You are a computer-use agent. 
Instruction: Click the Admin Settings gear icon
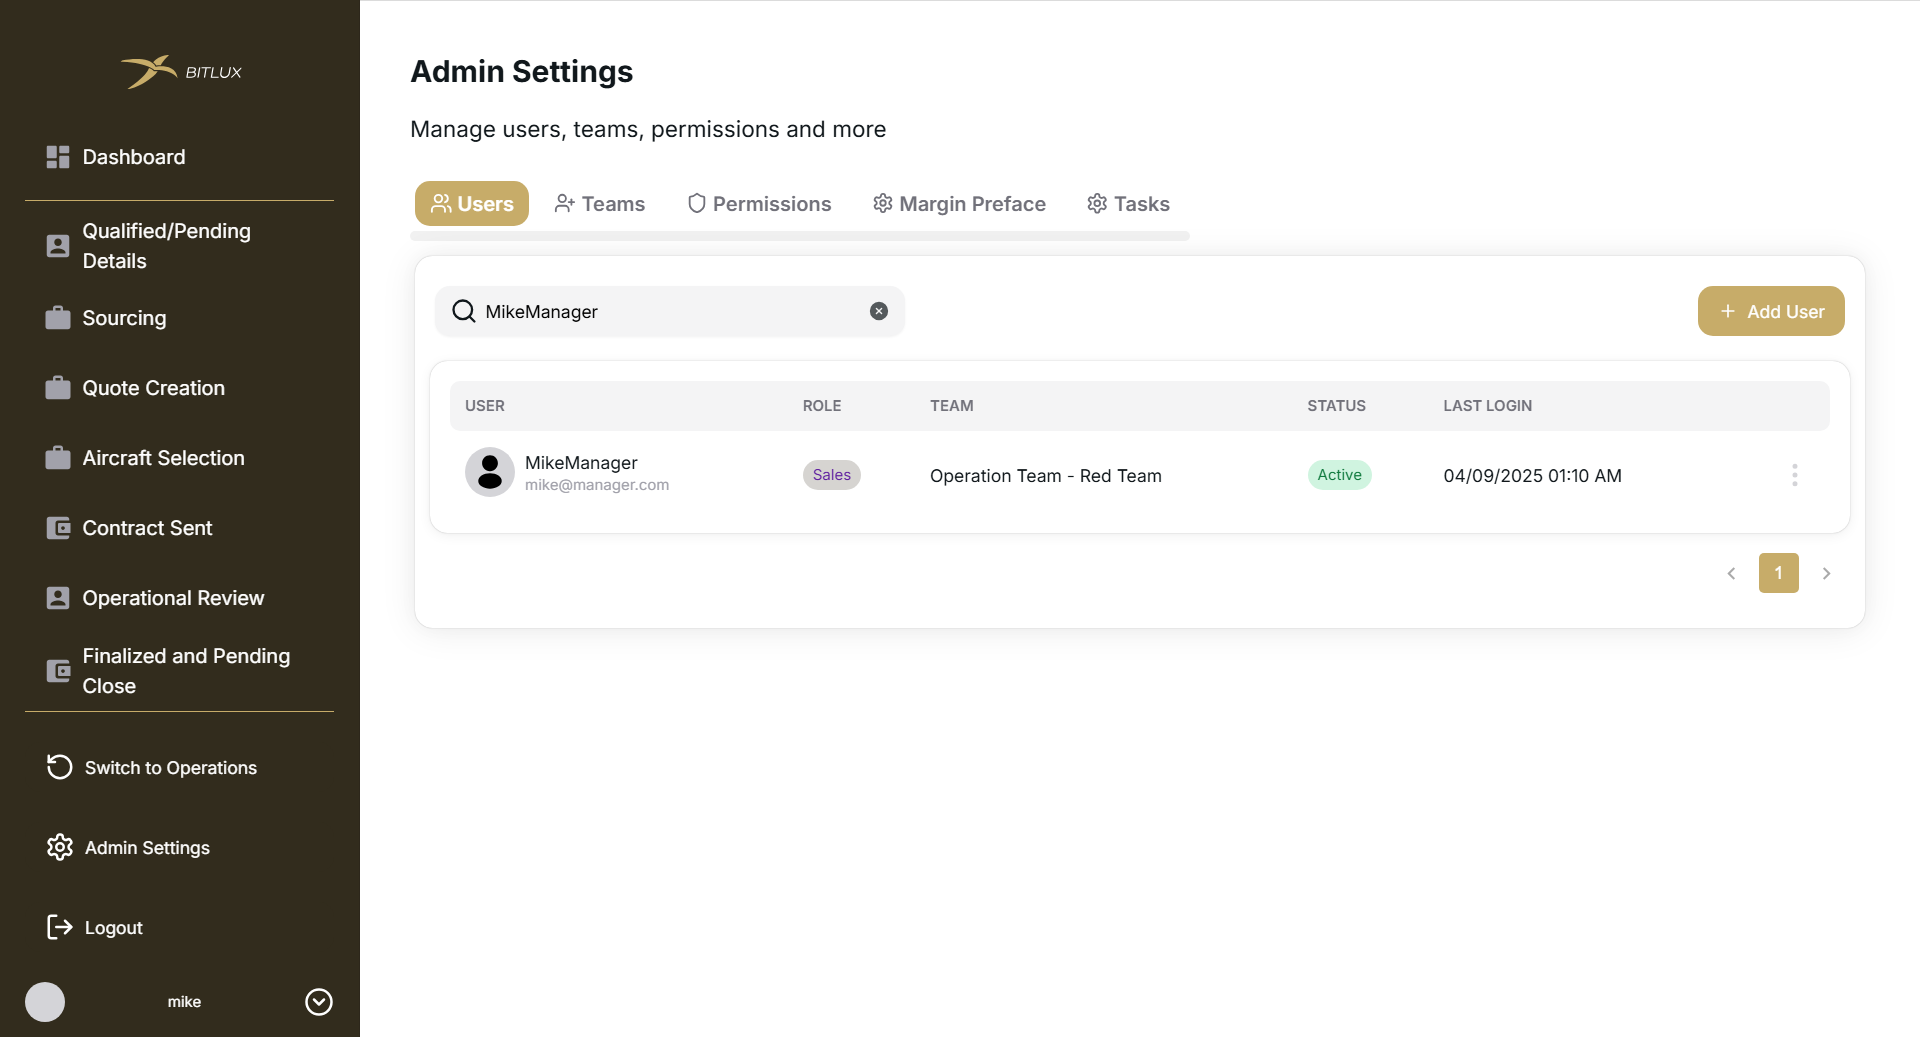[60, 847]
